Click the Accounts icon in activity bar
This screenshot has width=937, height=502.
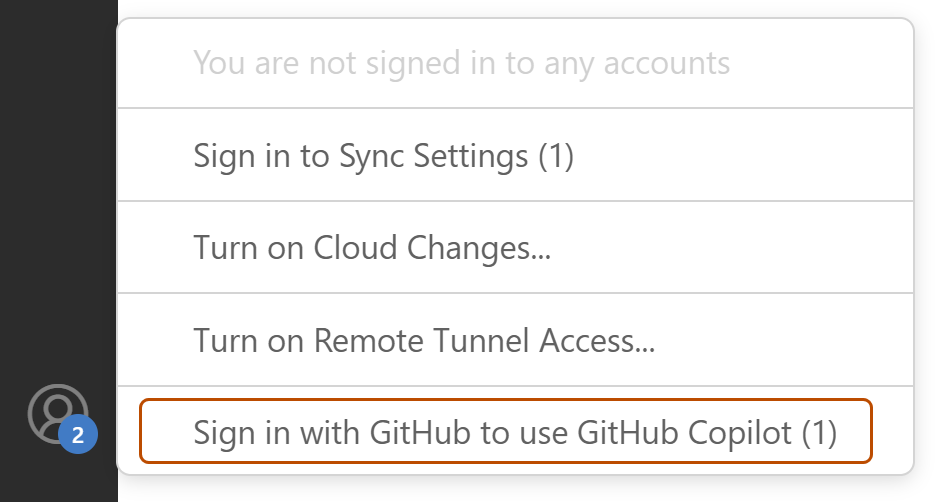coord(55,411)
